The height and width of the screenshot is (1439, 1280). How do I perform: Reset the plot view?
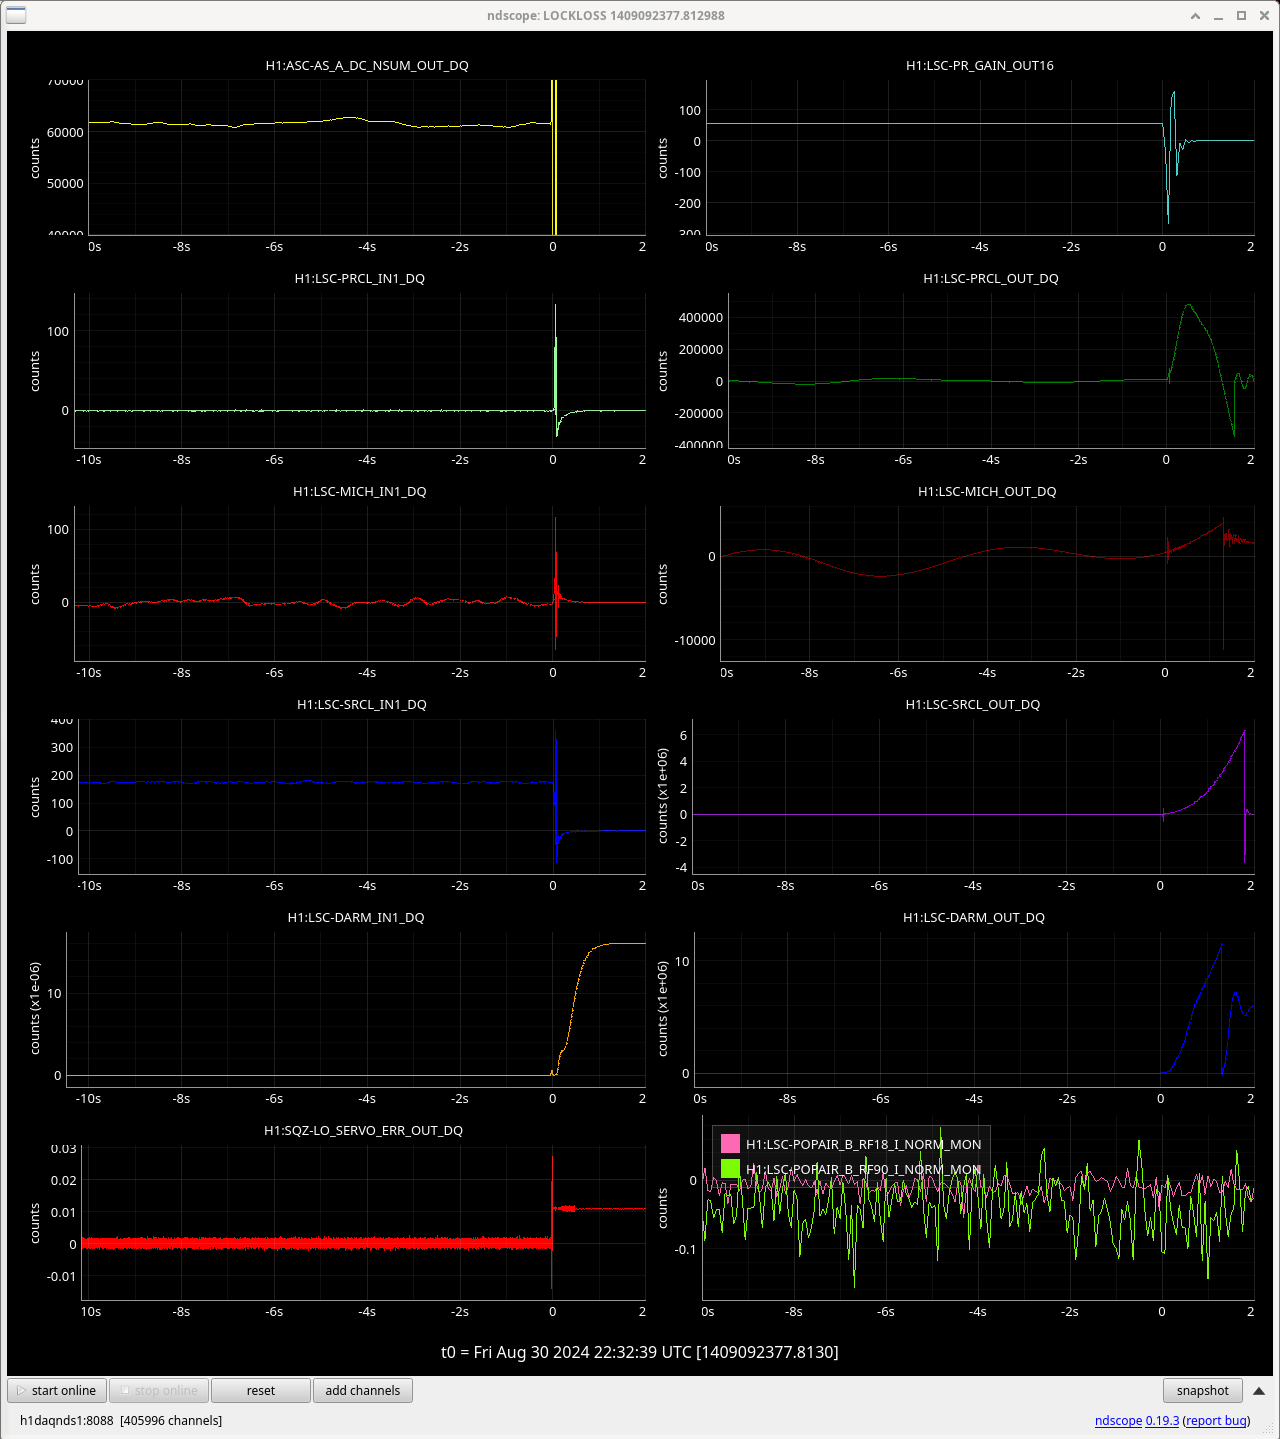(x=261, y=1390)
